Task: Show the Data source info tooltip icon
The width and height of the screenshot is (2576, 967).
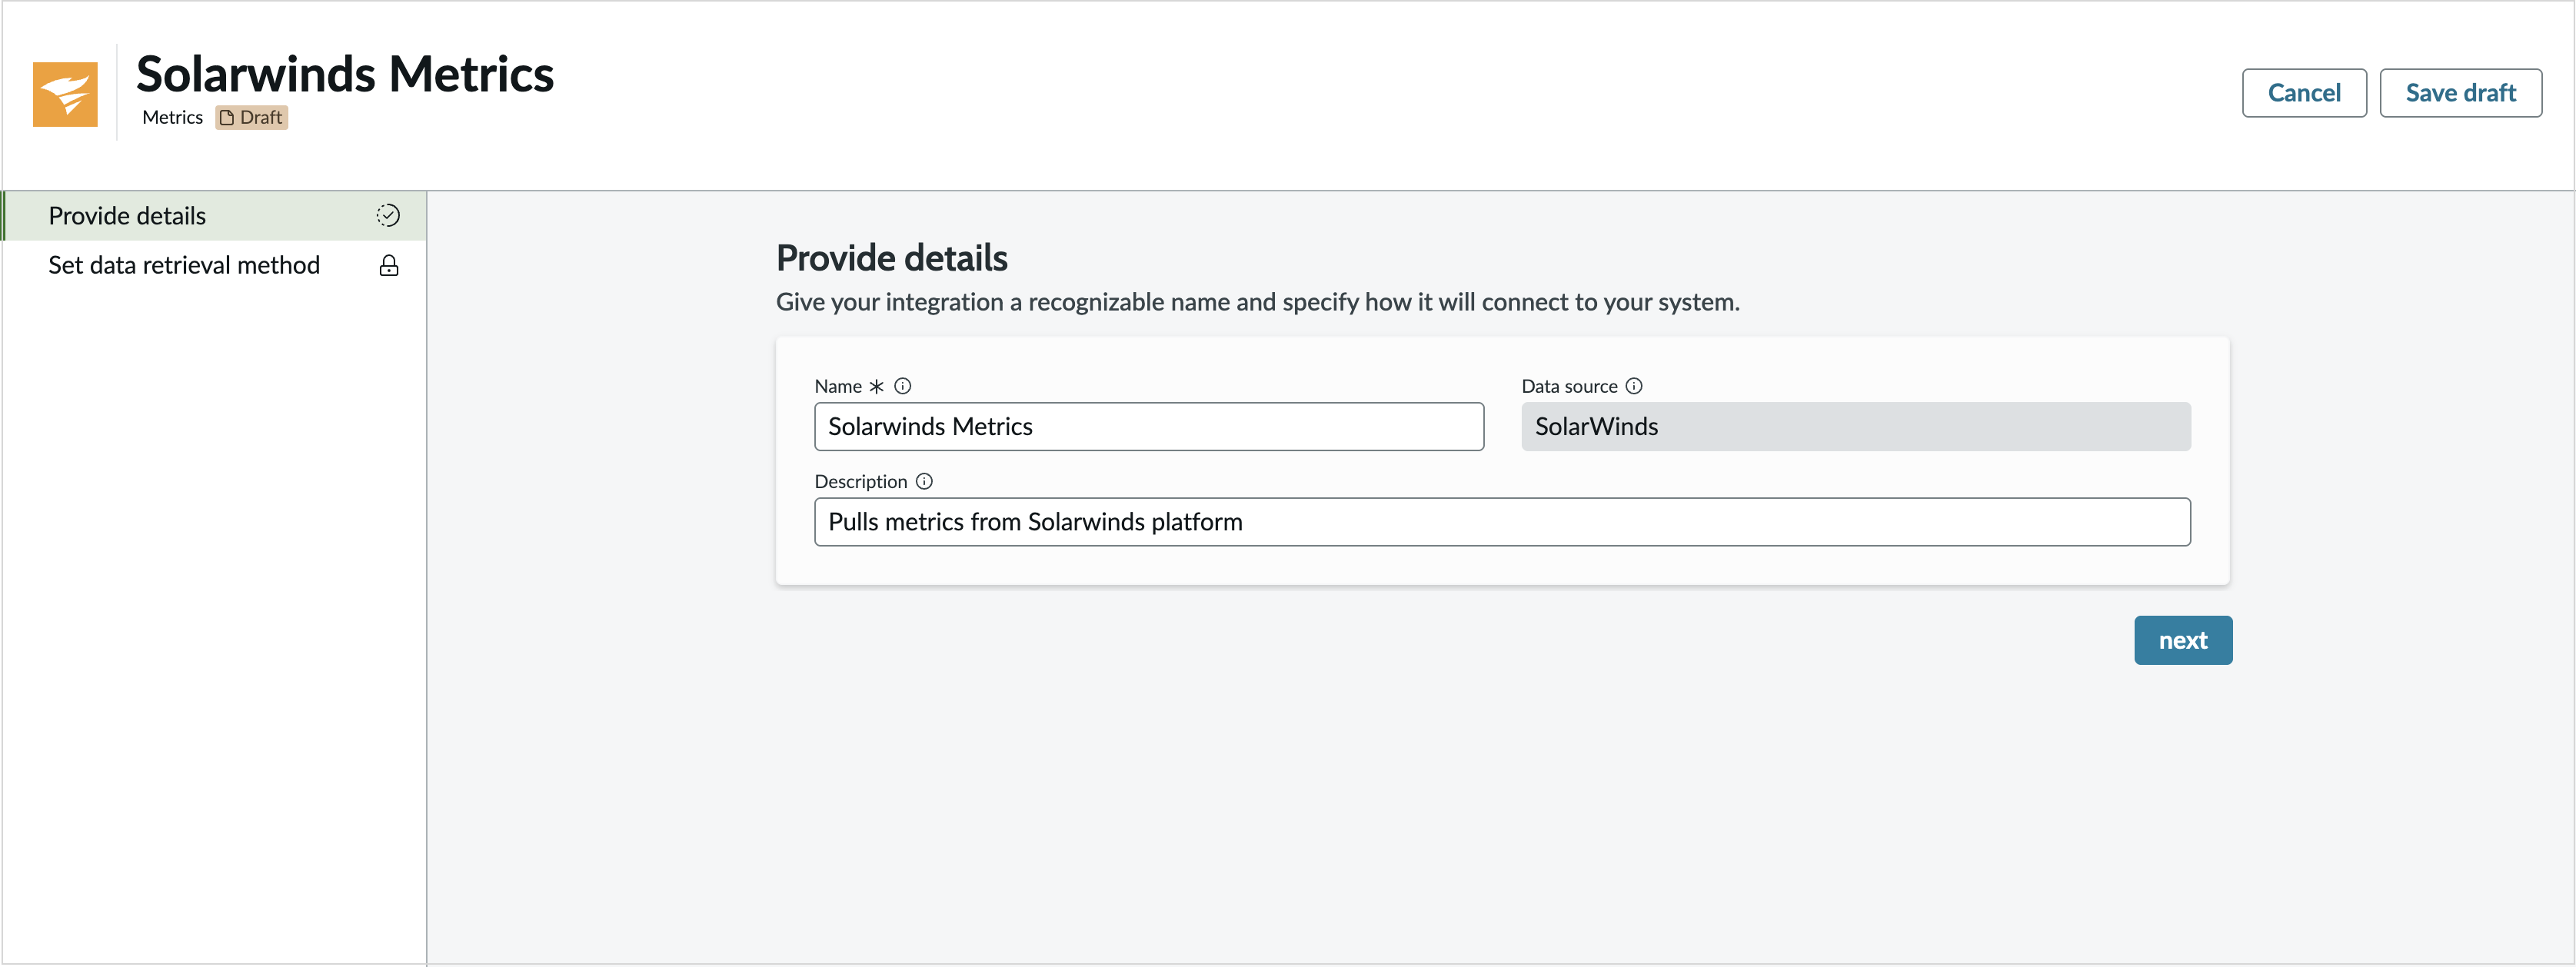Action: [x=1634, y=386]
